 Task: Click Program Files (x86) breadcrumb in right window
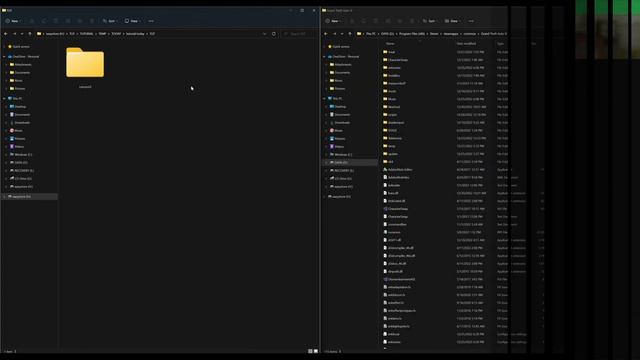412,34
